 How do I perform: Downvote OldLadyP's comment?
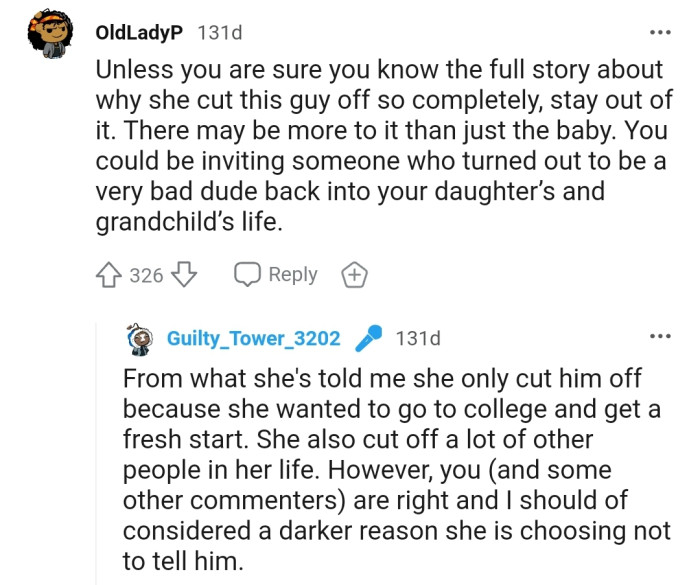(186, 275)
